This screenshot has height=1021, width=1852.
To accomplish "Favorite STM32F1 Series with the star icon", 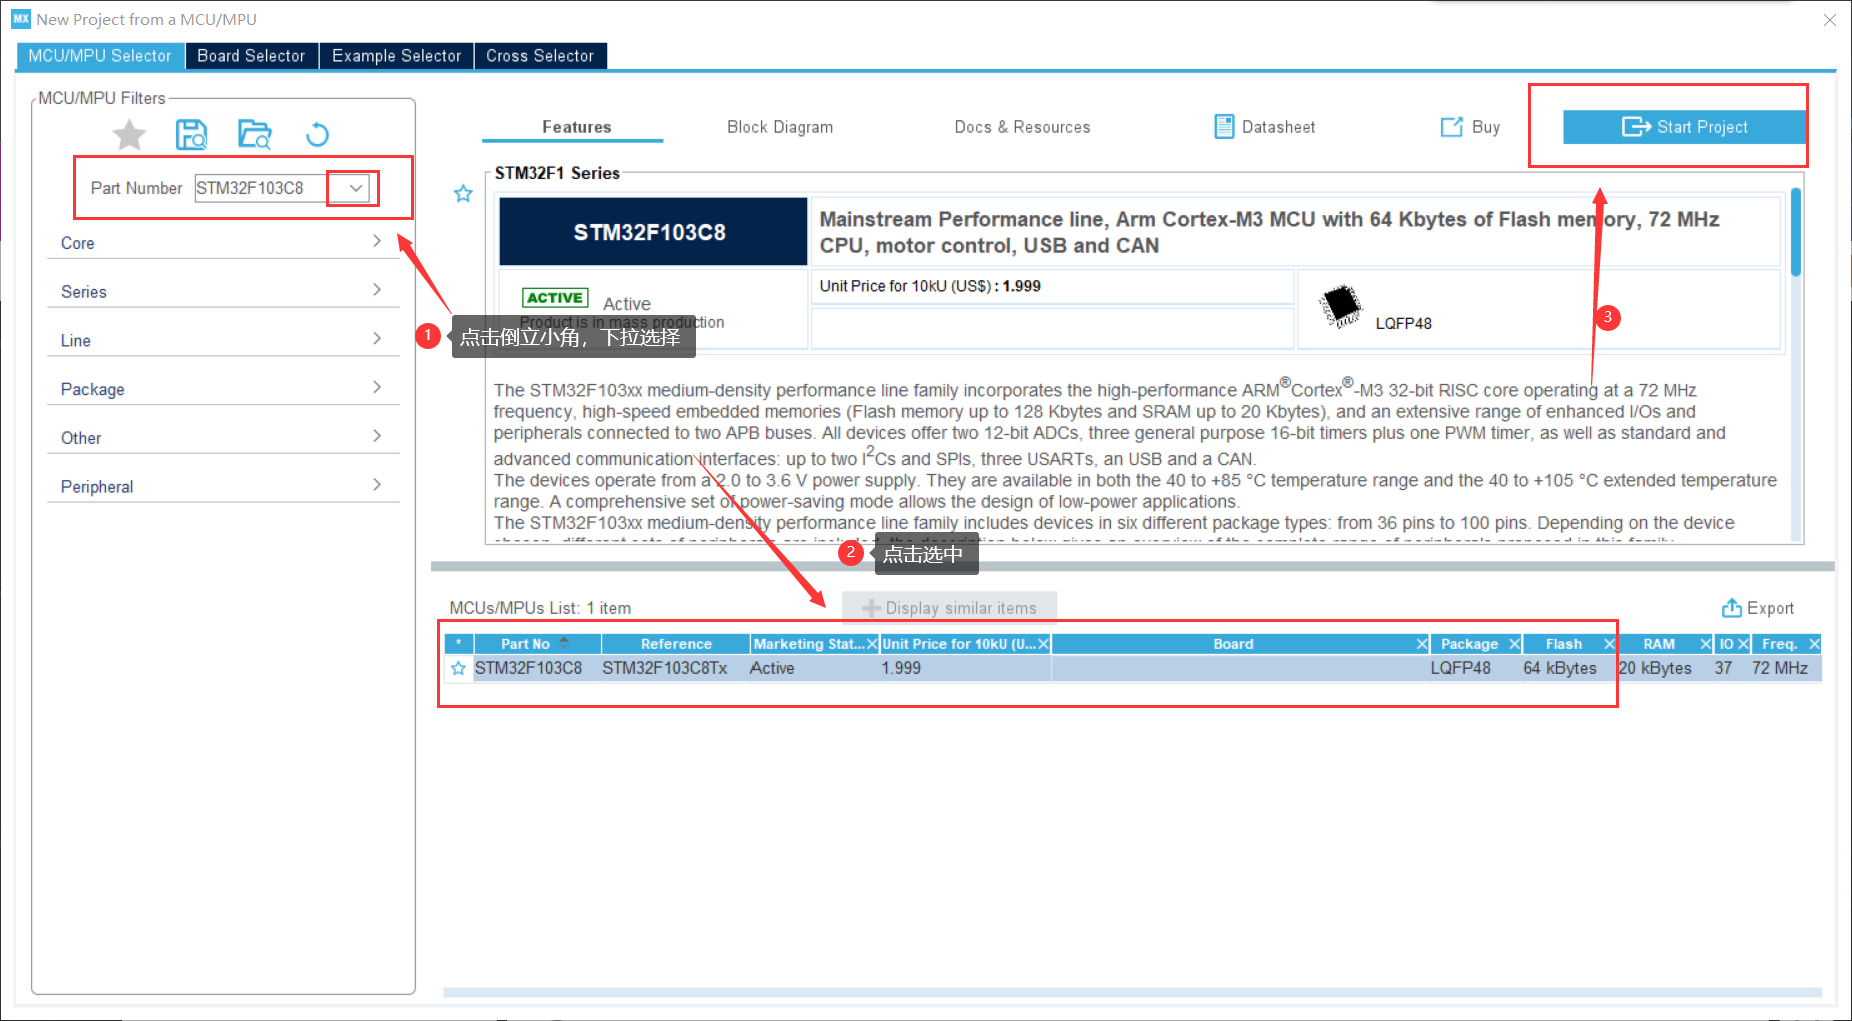I will (463, 194).
